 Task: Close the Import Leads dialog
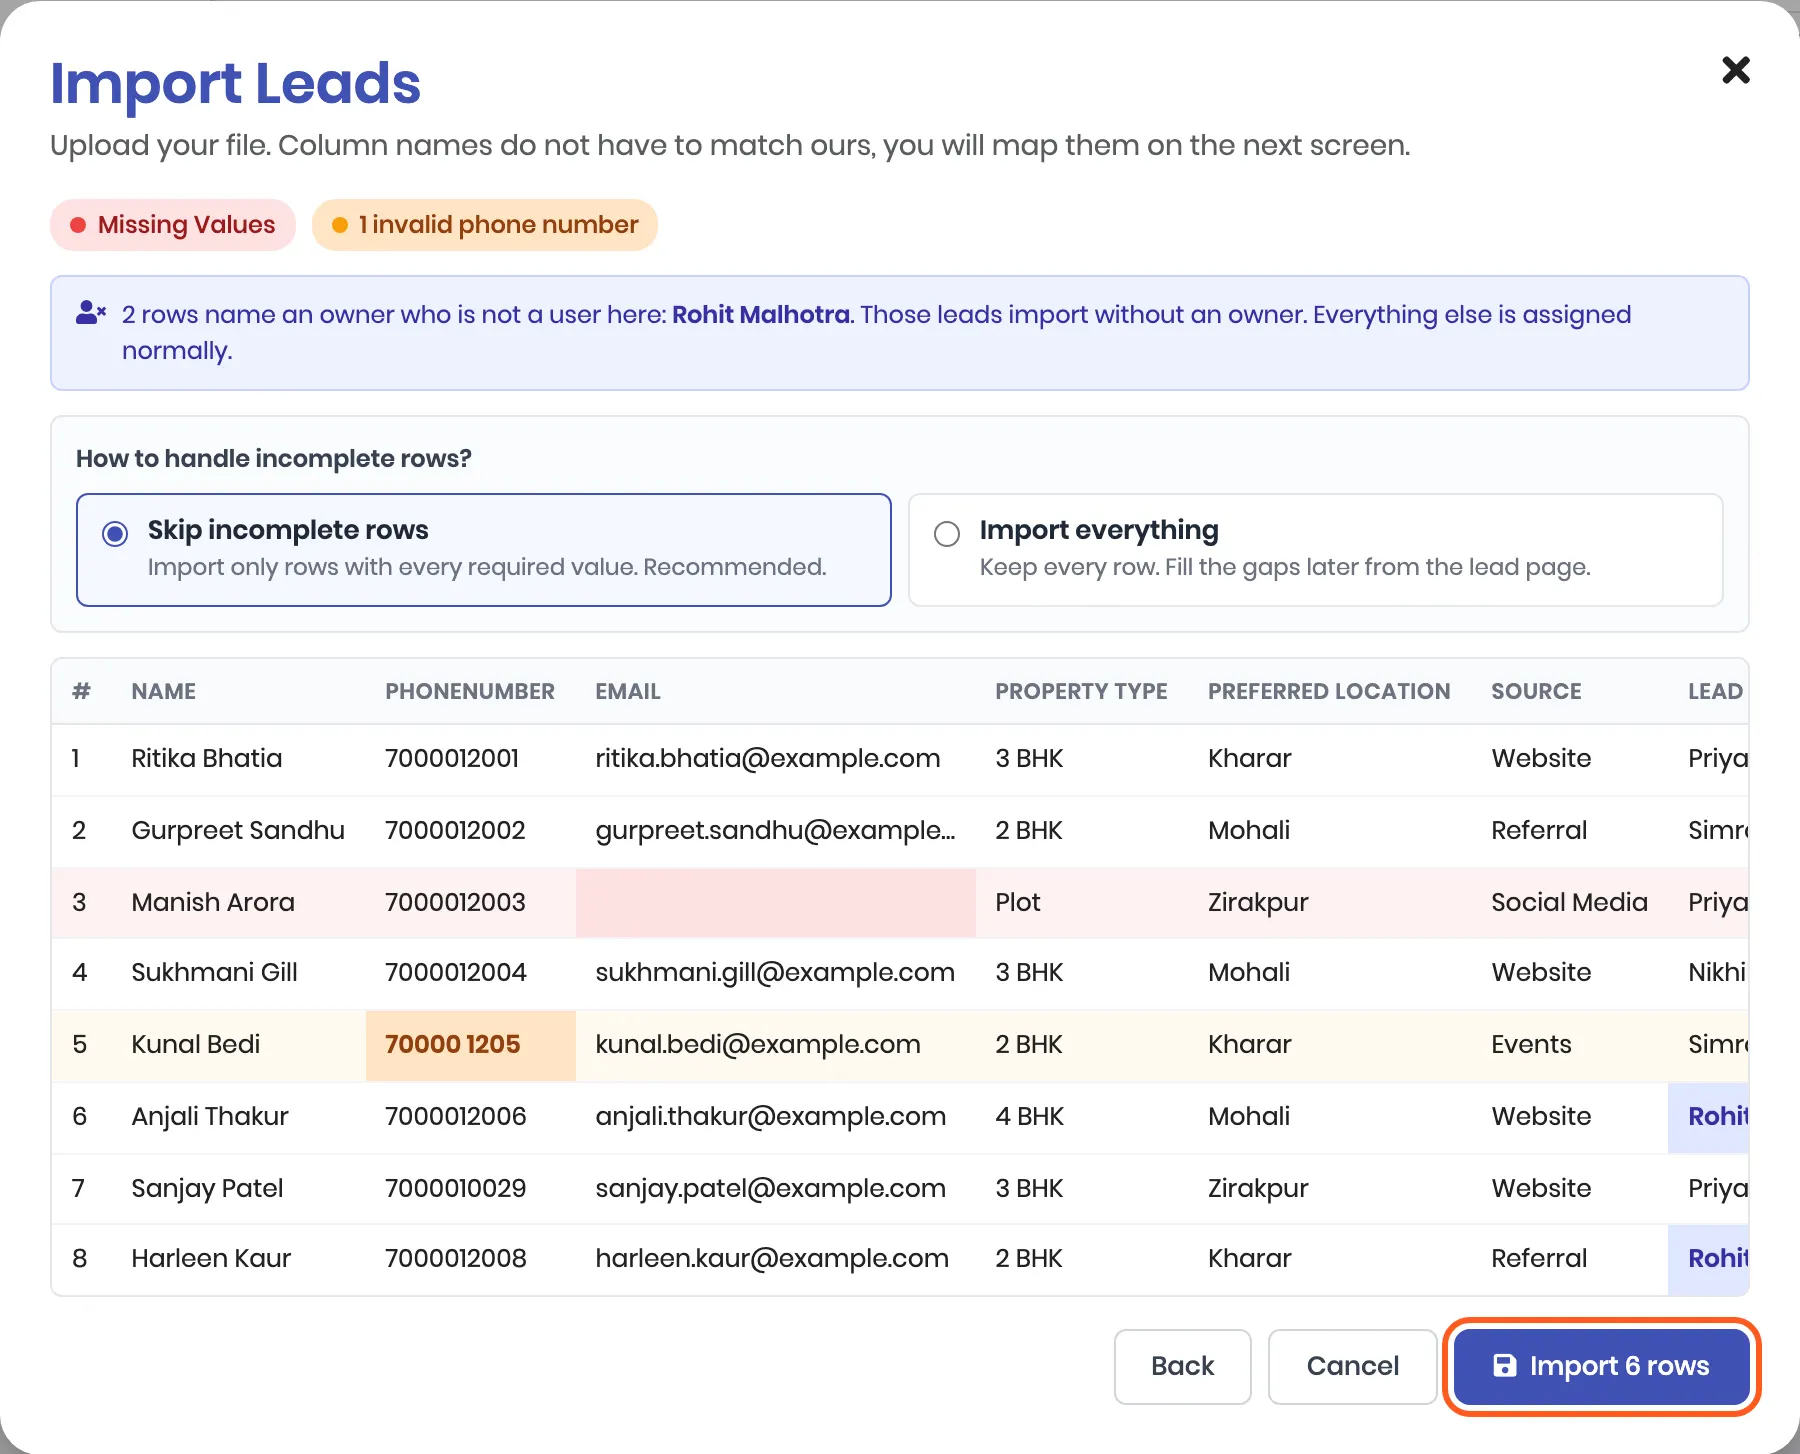(x=1736, y=70)
